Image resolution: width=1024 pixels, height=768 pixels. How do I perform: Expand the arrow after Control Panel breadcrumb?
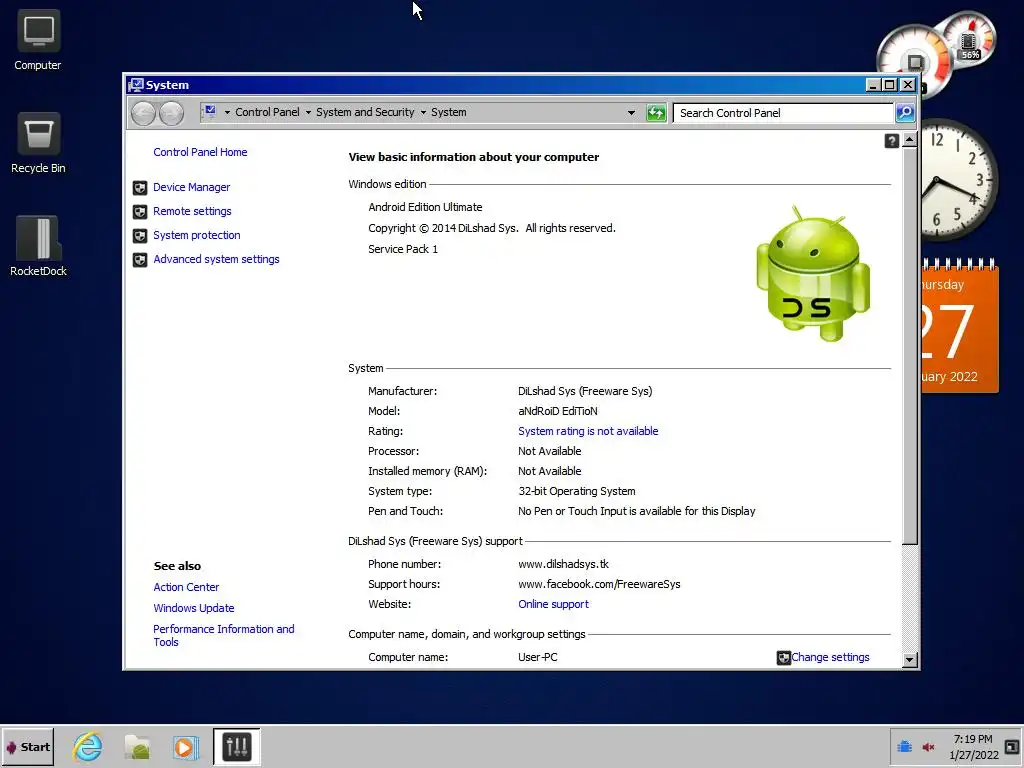pyautogui.click(x=308, y=112)
